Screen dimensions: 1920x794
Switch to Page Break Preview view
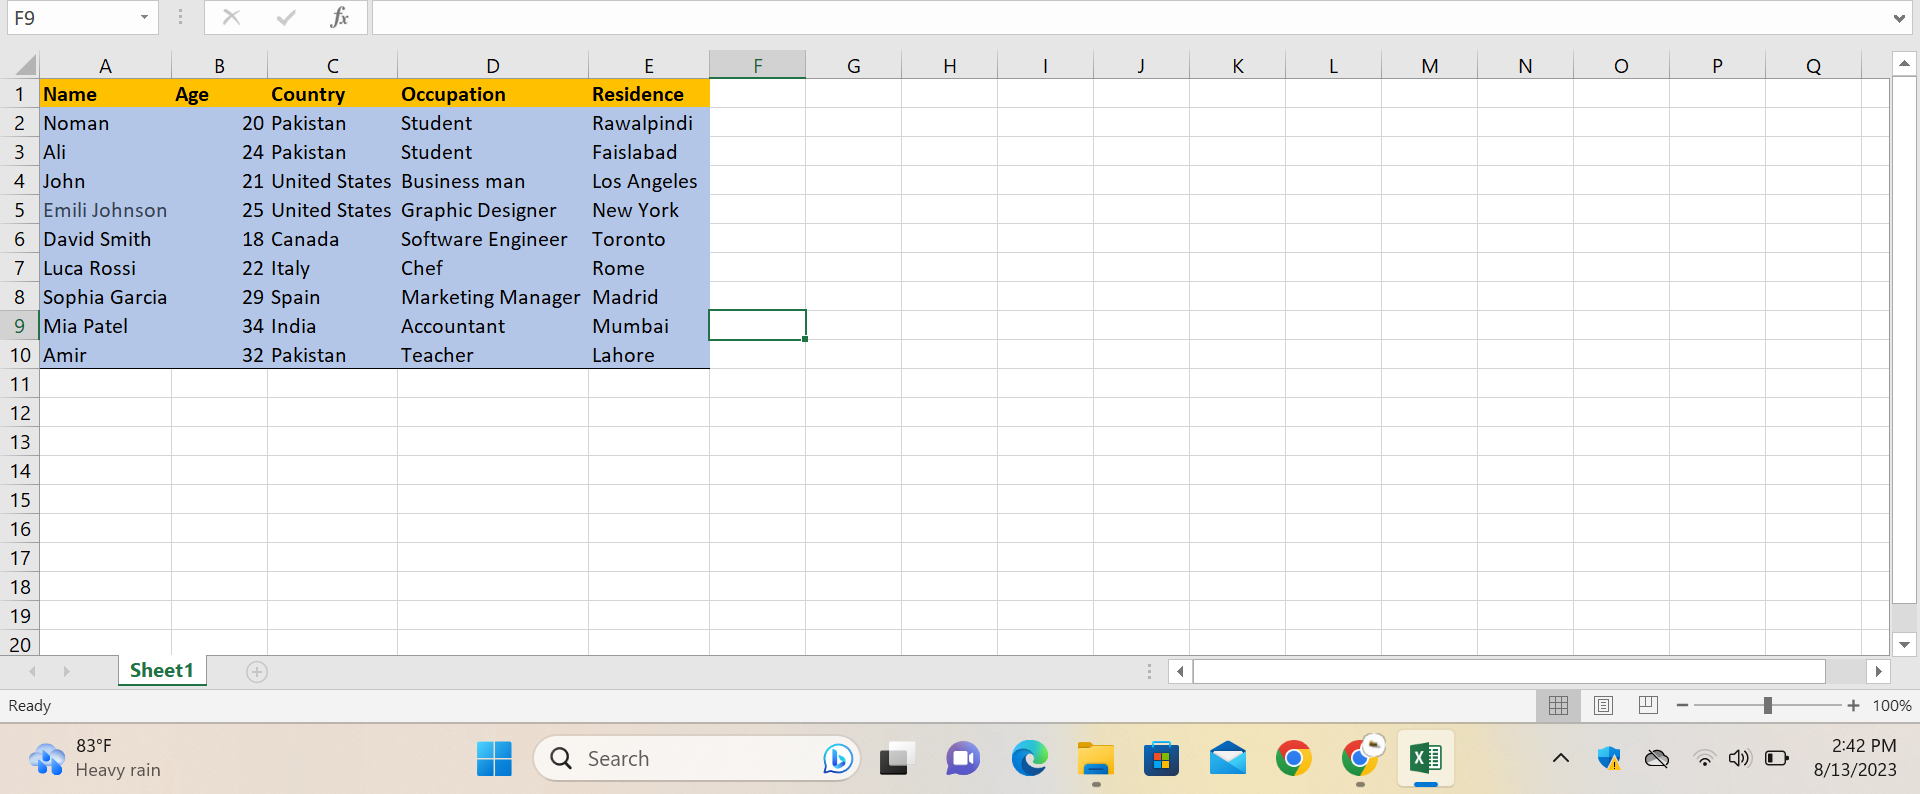pyautogui.click(x=1648, y=706)
